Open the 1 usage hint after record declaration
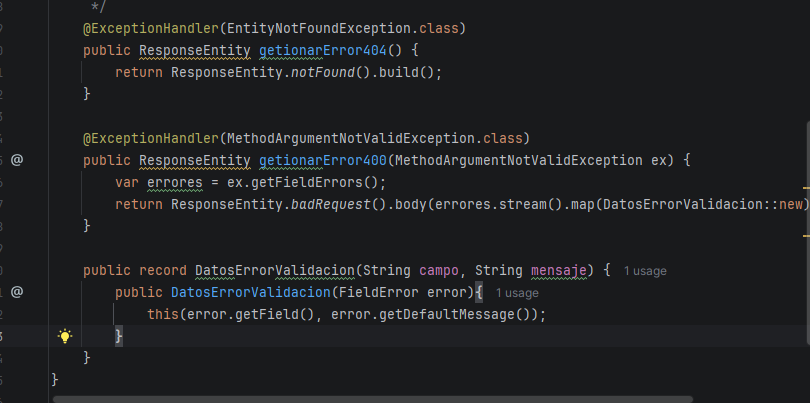 tap(645, 271)
